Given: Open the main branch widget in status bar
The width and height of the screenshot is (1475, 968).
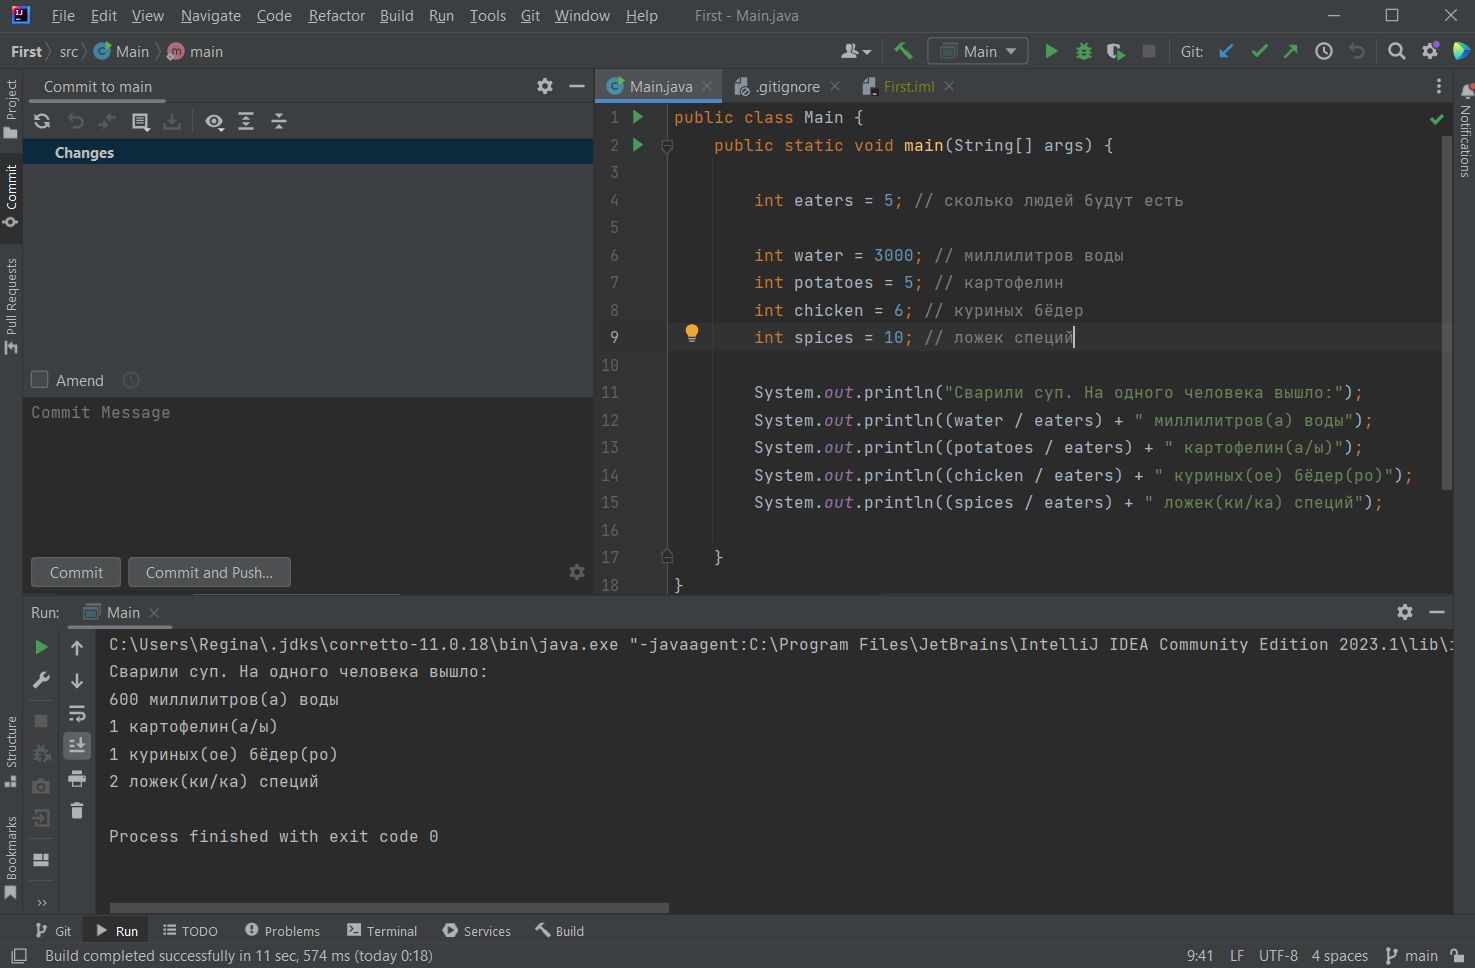Looking at the screenshot, I should pyautogui.click(x=1420, y=955).
